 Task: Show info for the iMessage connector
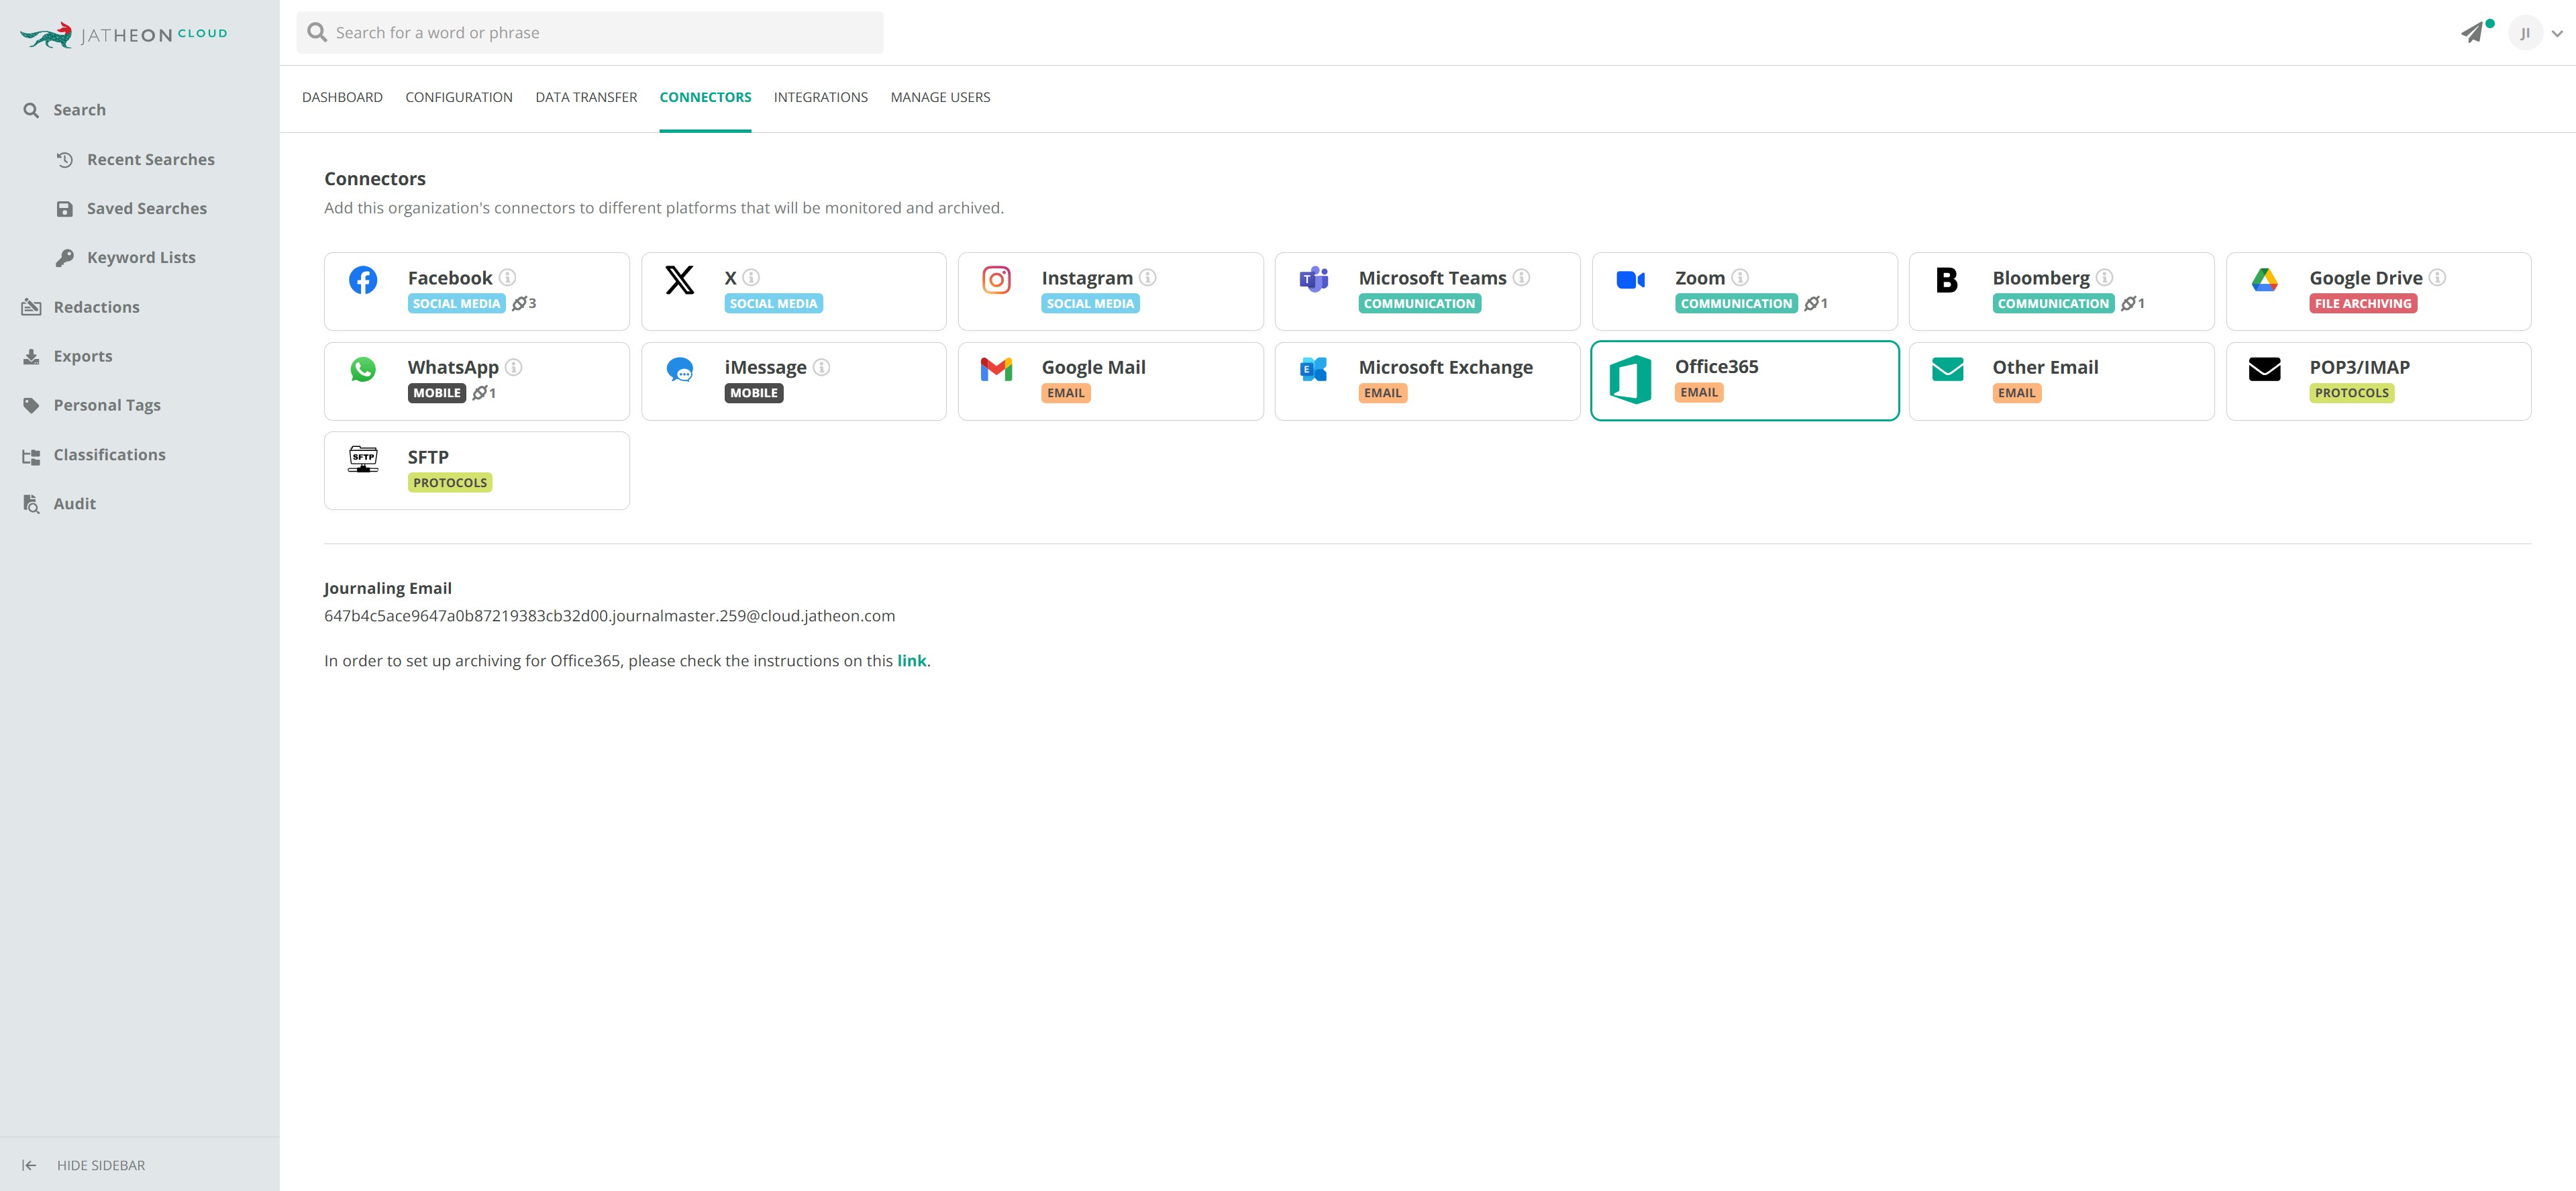[822, 367]
